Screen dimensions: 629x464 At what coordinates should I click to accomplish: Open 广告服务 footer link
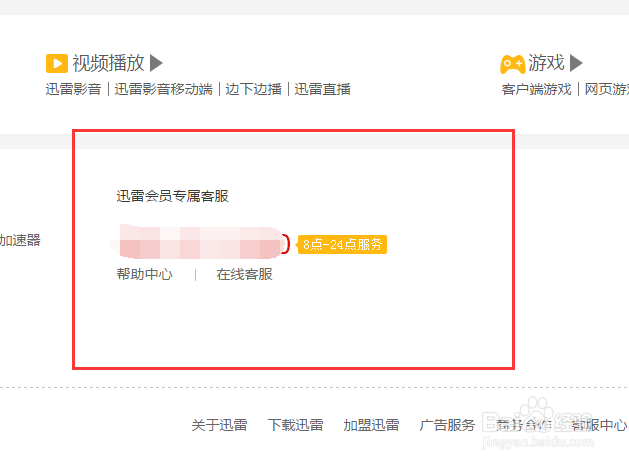tap(447, 425)
